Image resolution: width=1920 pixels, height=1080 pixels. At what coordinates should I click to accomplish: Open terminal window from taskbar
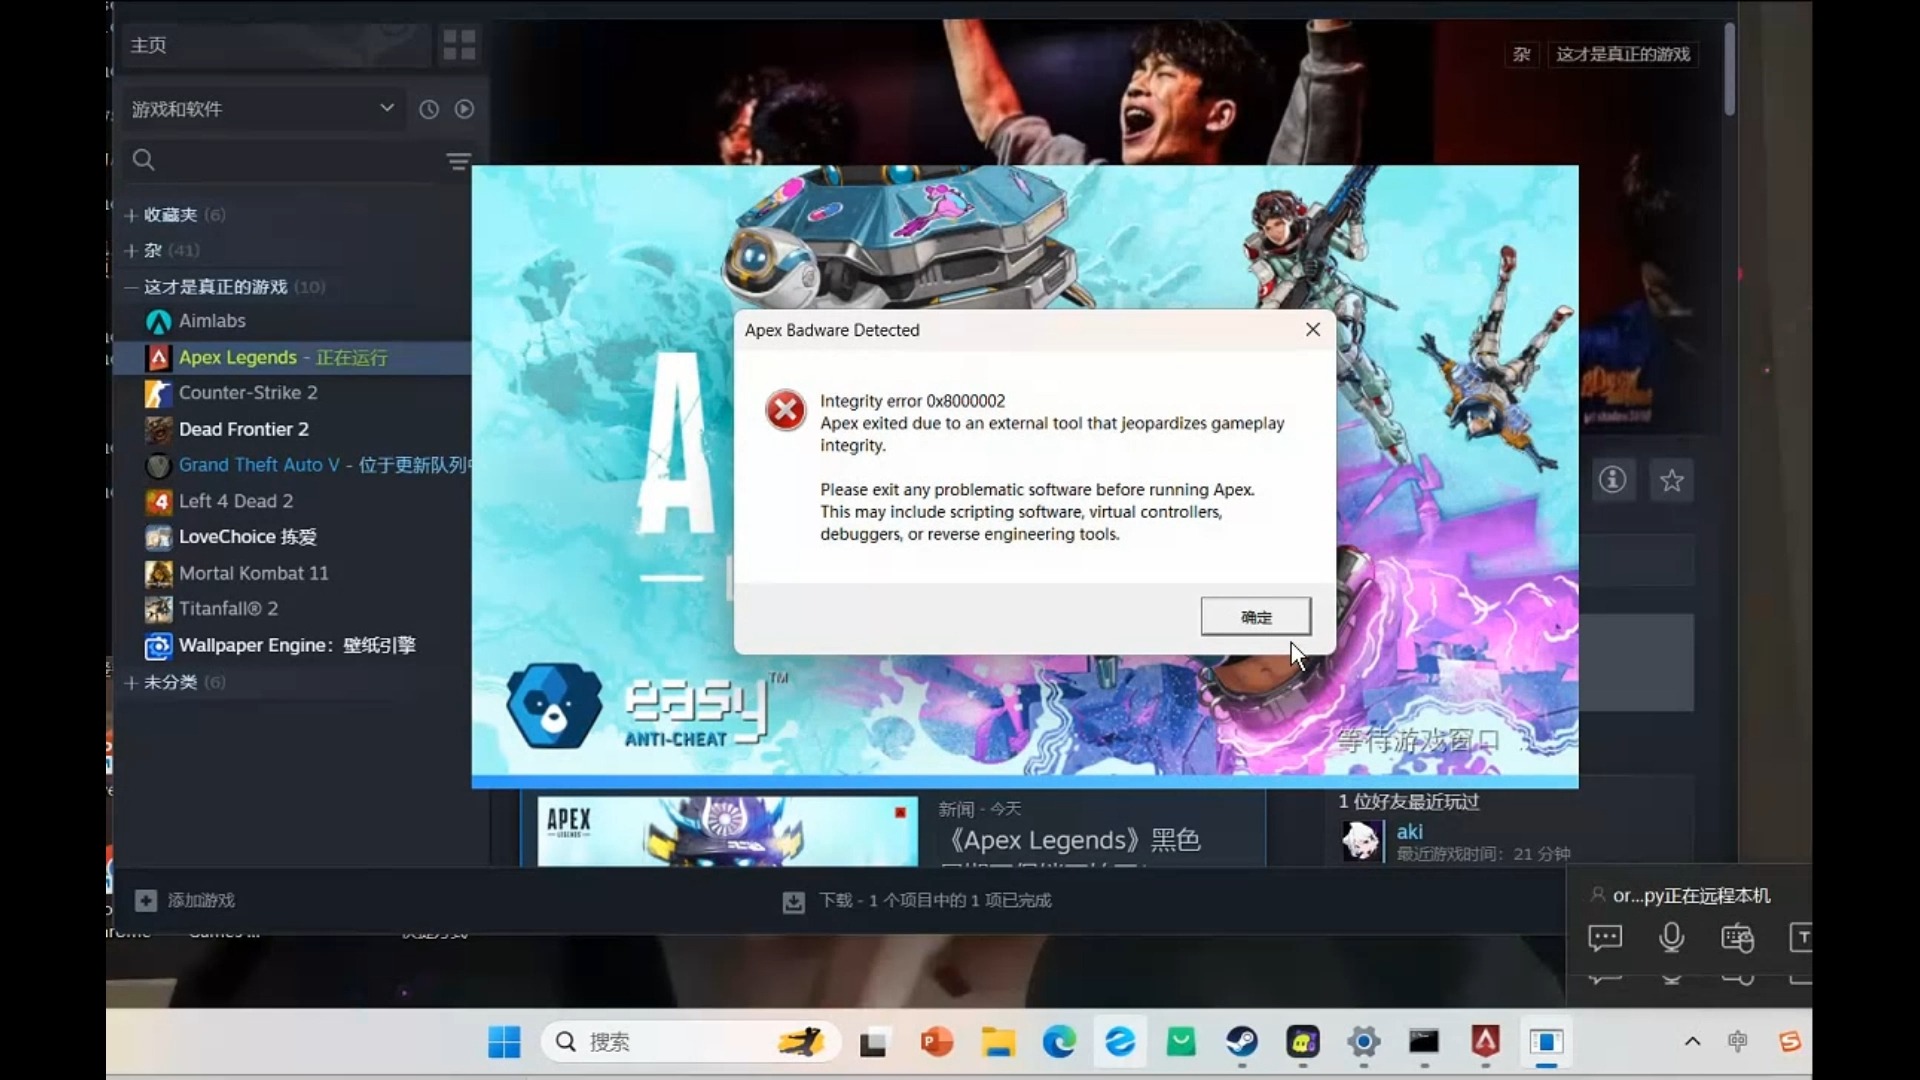pos(1424,1043)
